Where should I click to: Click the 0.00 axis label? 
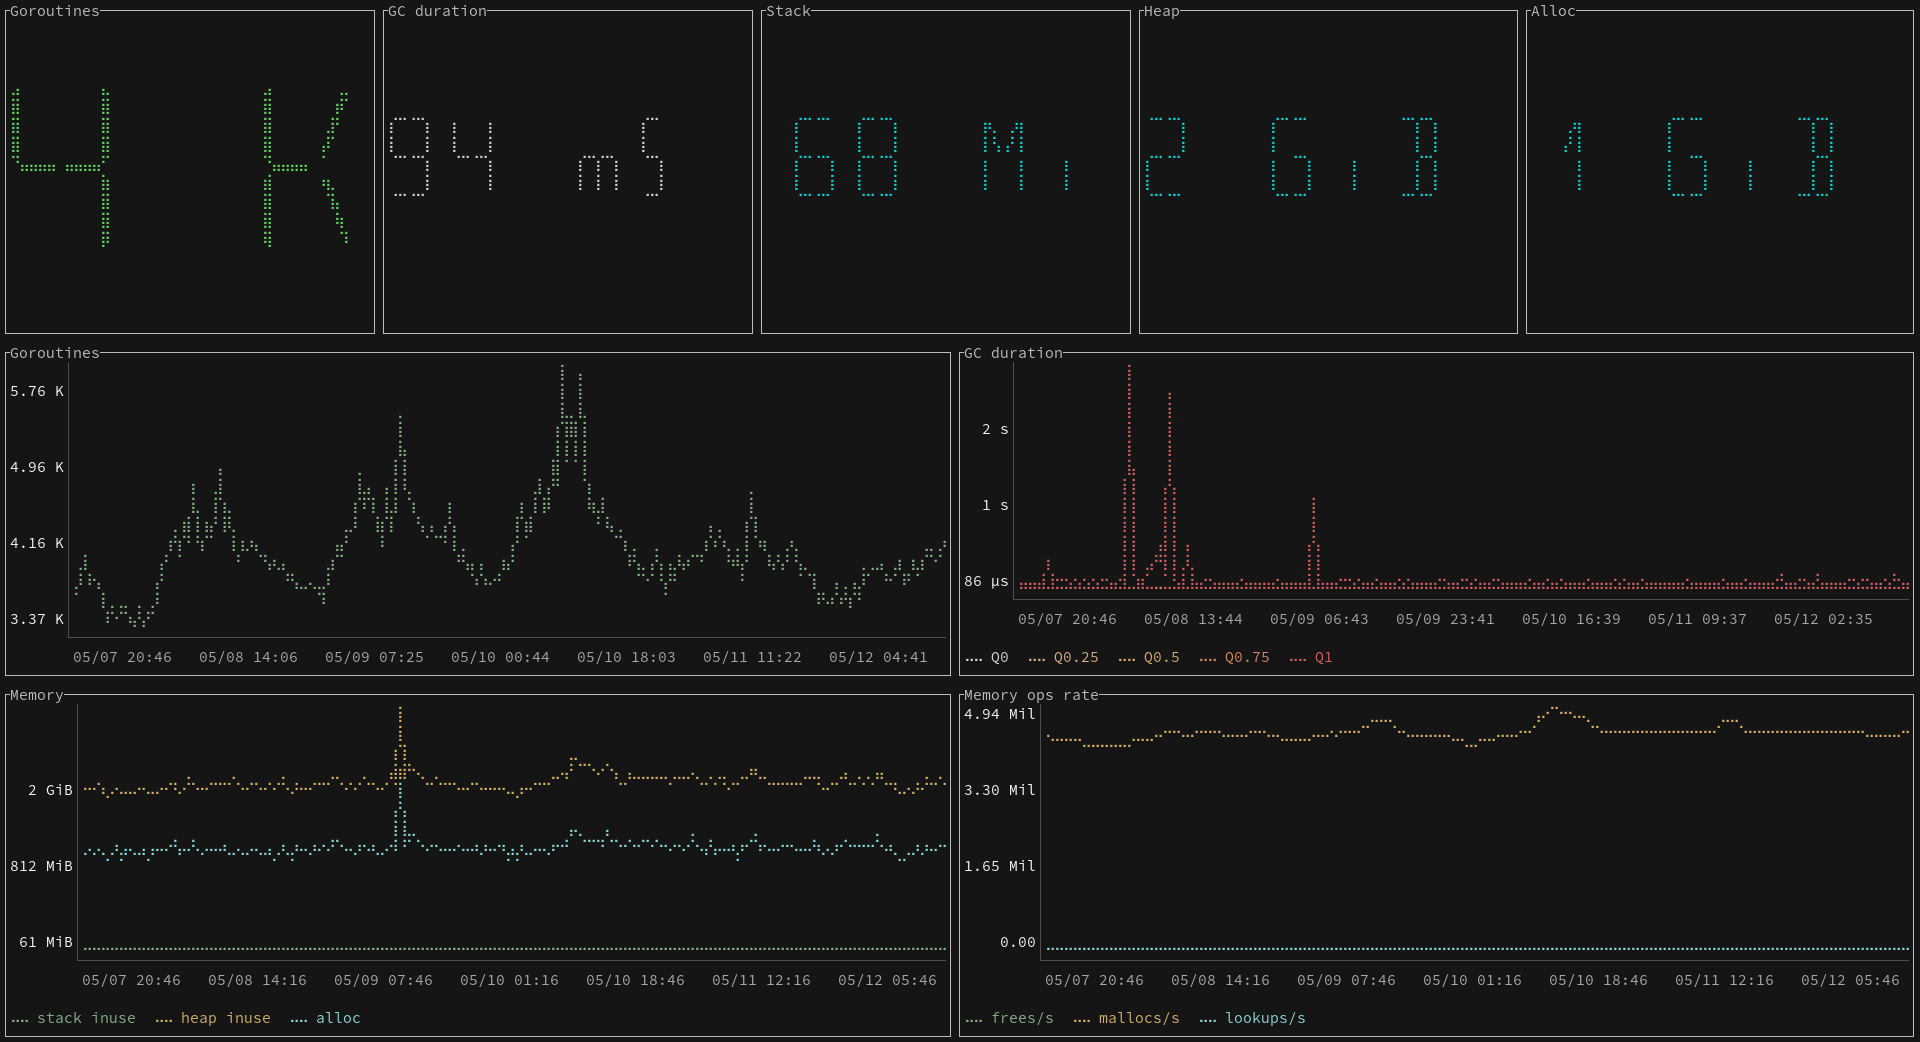[x=1018, y=942]
